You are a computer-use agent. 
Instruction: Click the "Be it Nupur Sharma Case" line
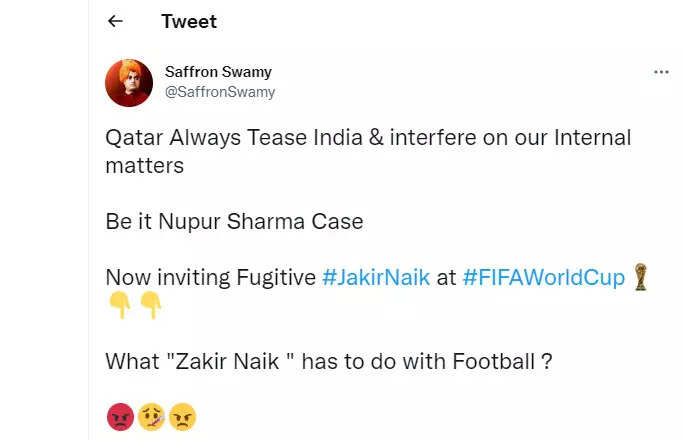point(234,221)
